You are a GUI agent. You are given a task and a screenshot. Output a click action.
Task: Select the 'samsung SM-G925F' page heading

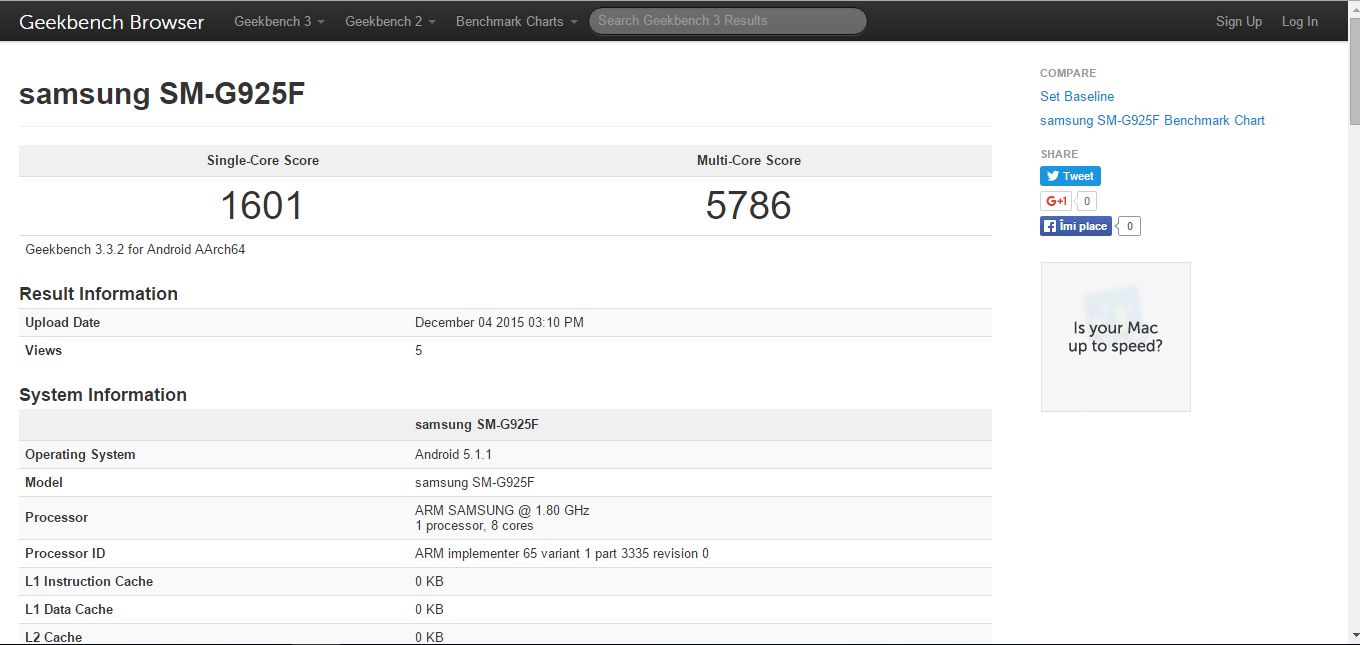[162, 94]
